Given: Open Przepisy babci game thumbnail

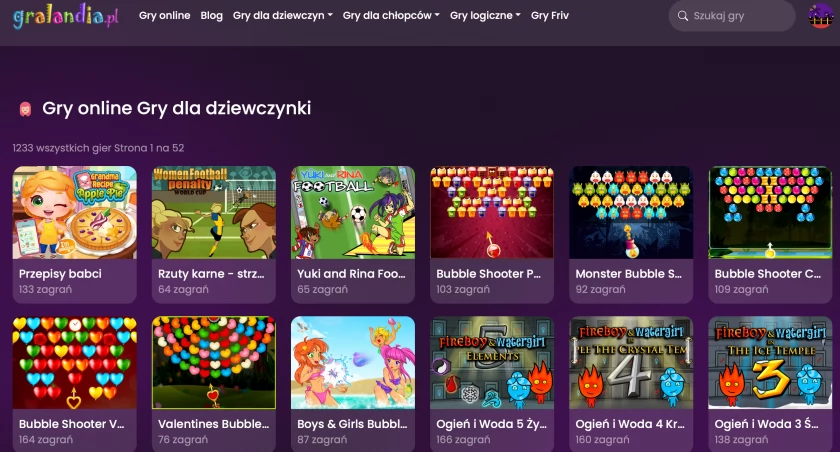Looking at the screenshot, I should [x=74, y=213].
